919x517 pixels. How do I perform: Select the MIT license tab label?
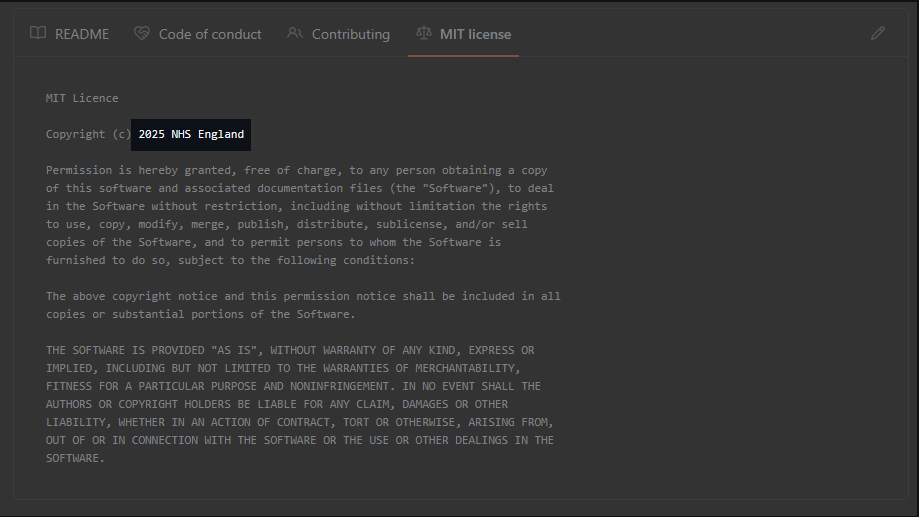475,34
